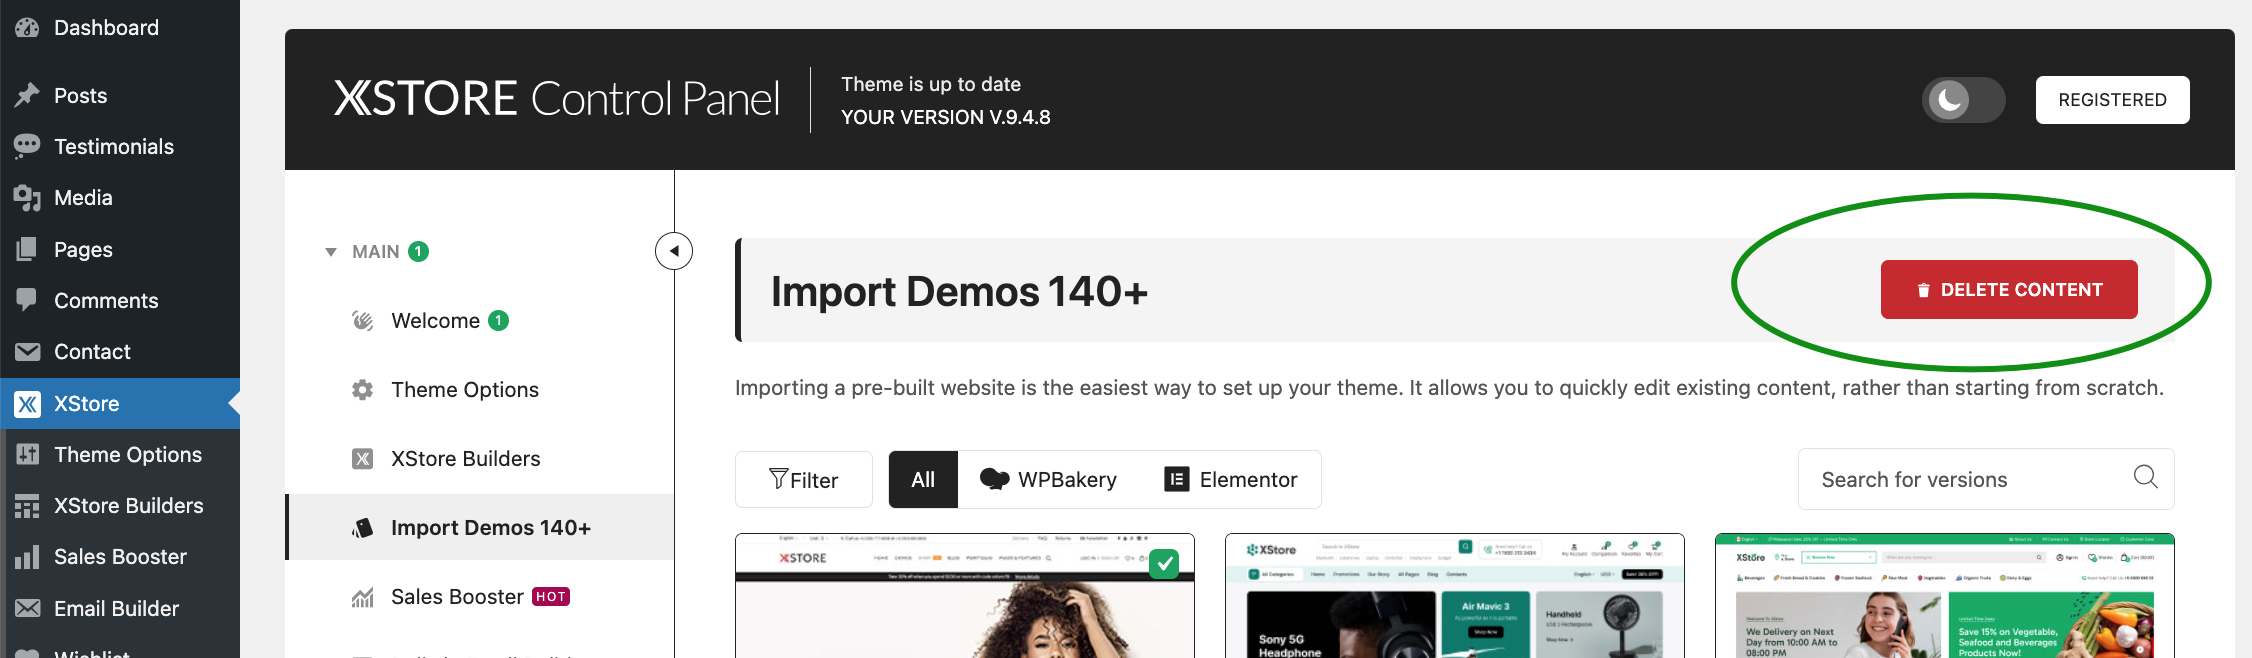Click XStore Builders icon in WordPress submenu
The width and height of the screenshot is (2252, 658).
[27, 506]
